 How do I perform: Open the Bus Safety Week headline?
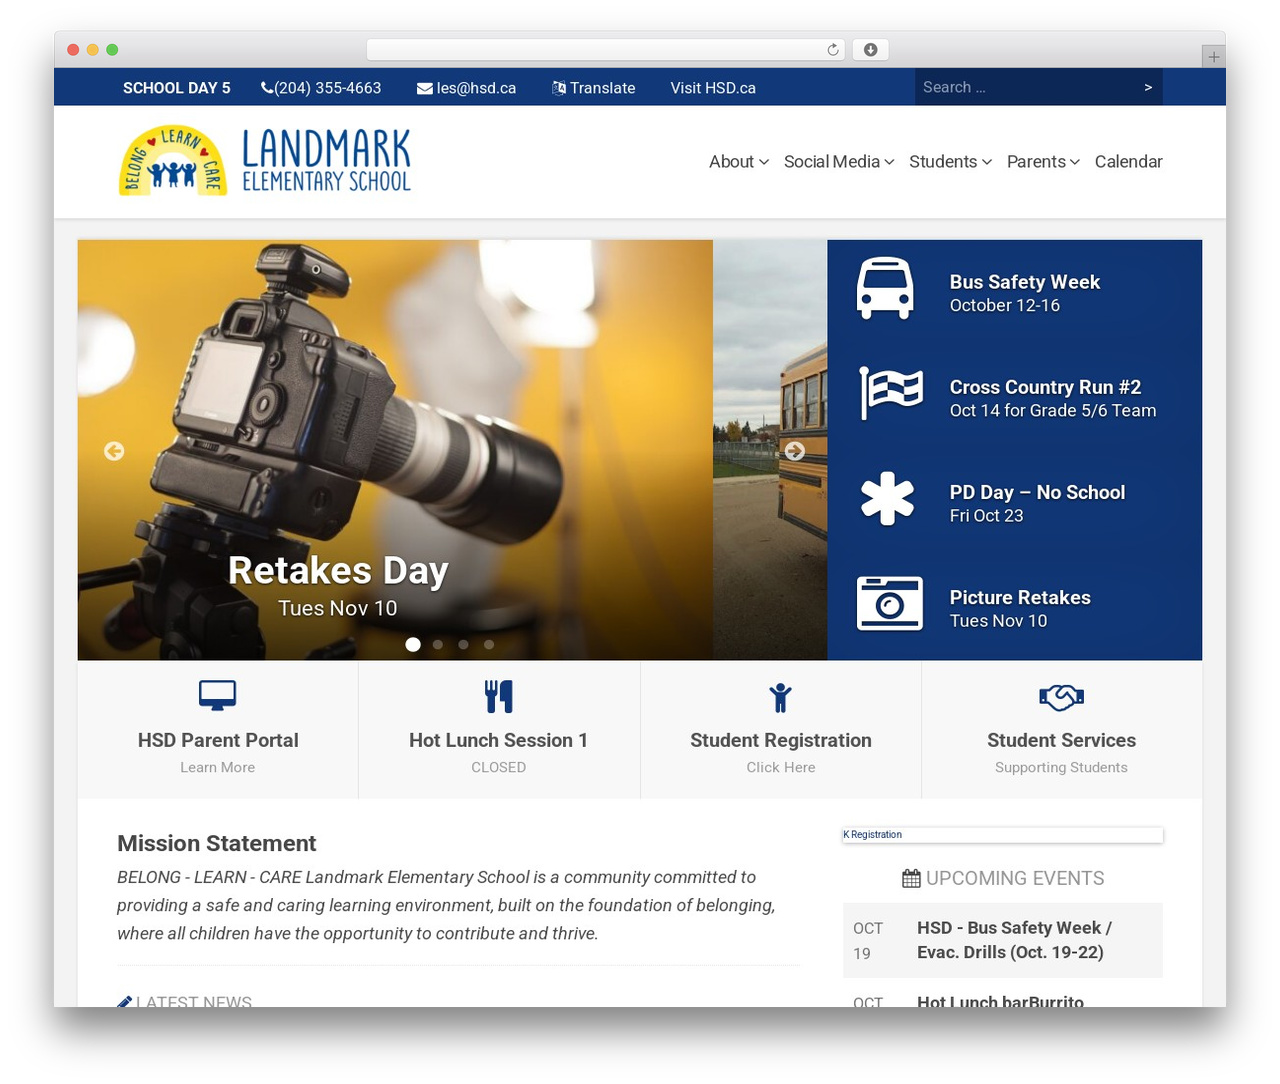click(1025, 282)
